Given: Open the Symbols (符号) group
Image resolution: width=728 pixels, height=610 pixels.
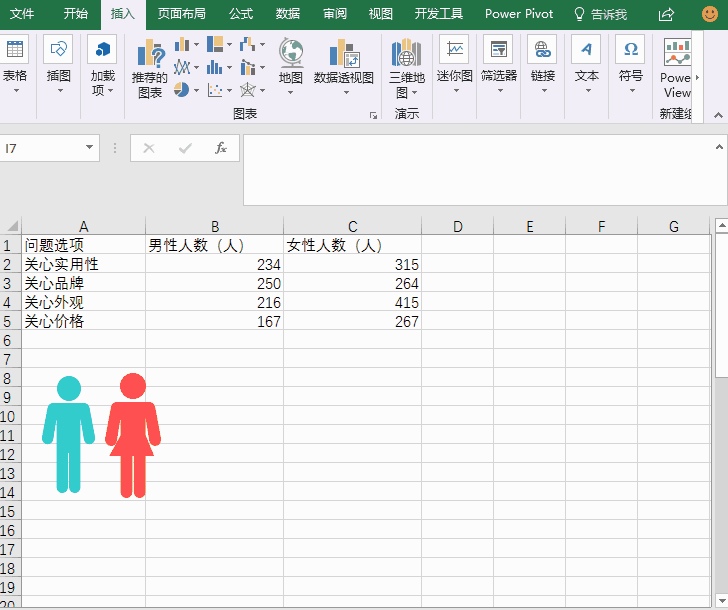Looking at the screenshot, I should [630, 65].
